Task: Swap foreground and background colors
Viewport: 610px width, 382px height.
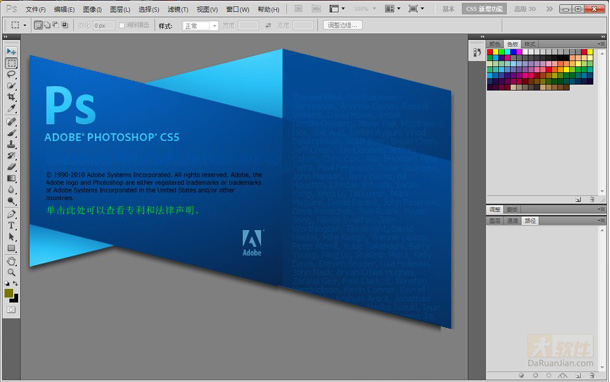Action: coord(15,284)
